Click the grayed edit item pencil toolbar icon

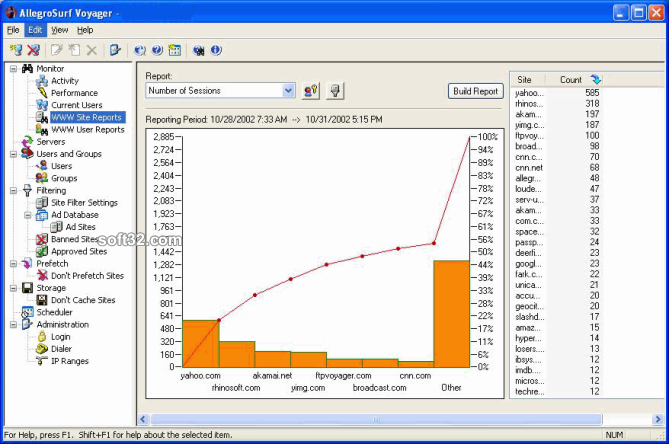coord(56,50)
